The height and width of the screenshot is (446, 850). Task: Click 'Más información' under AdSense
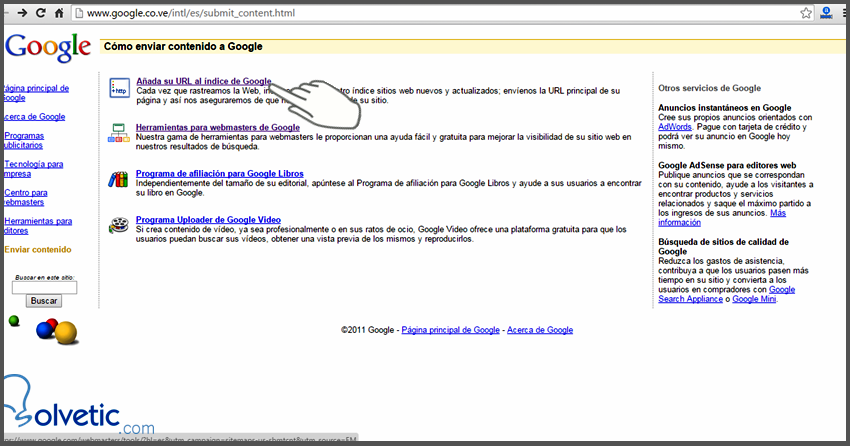click(722, 218)
